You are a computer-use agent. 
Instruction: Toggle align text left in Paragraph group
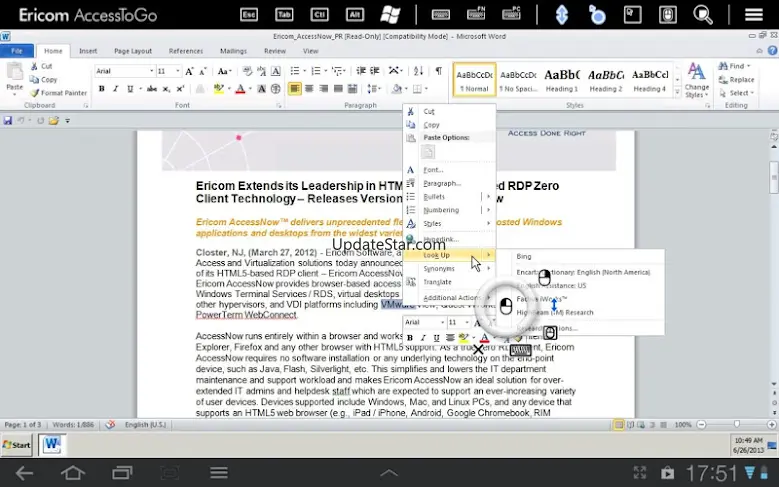point(295,89)
